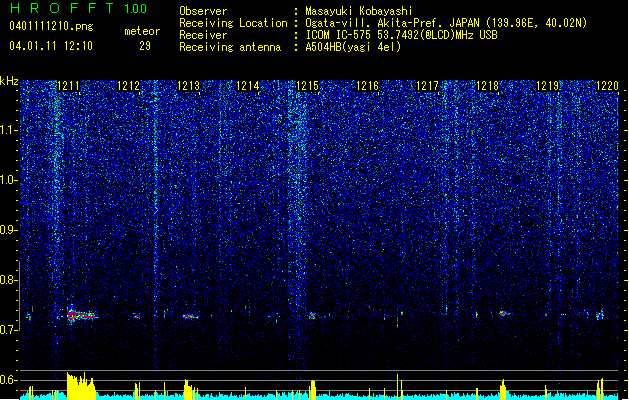Click the name Masayuki Kobayashi

click(359, 11)
